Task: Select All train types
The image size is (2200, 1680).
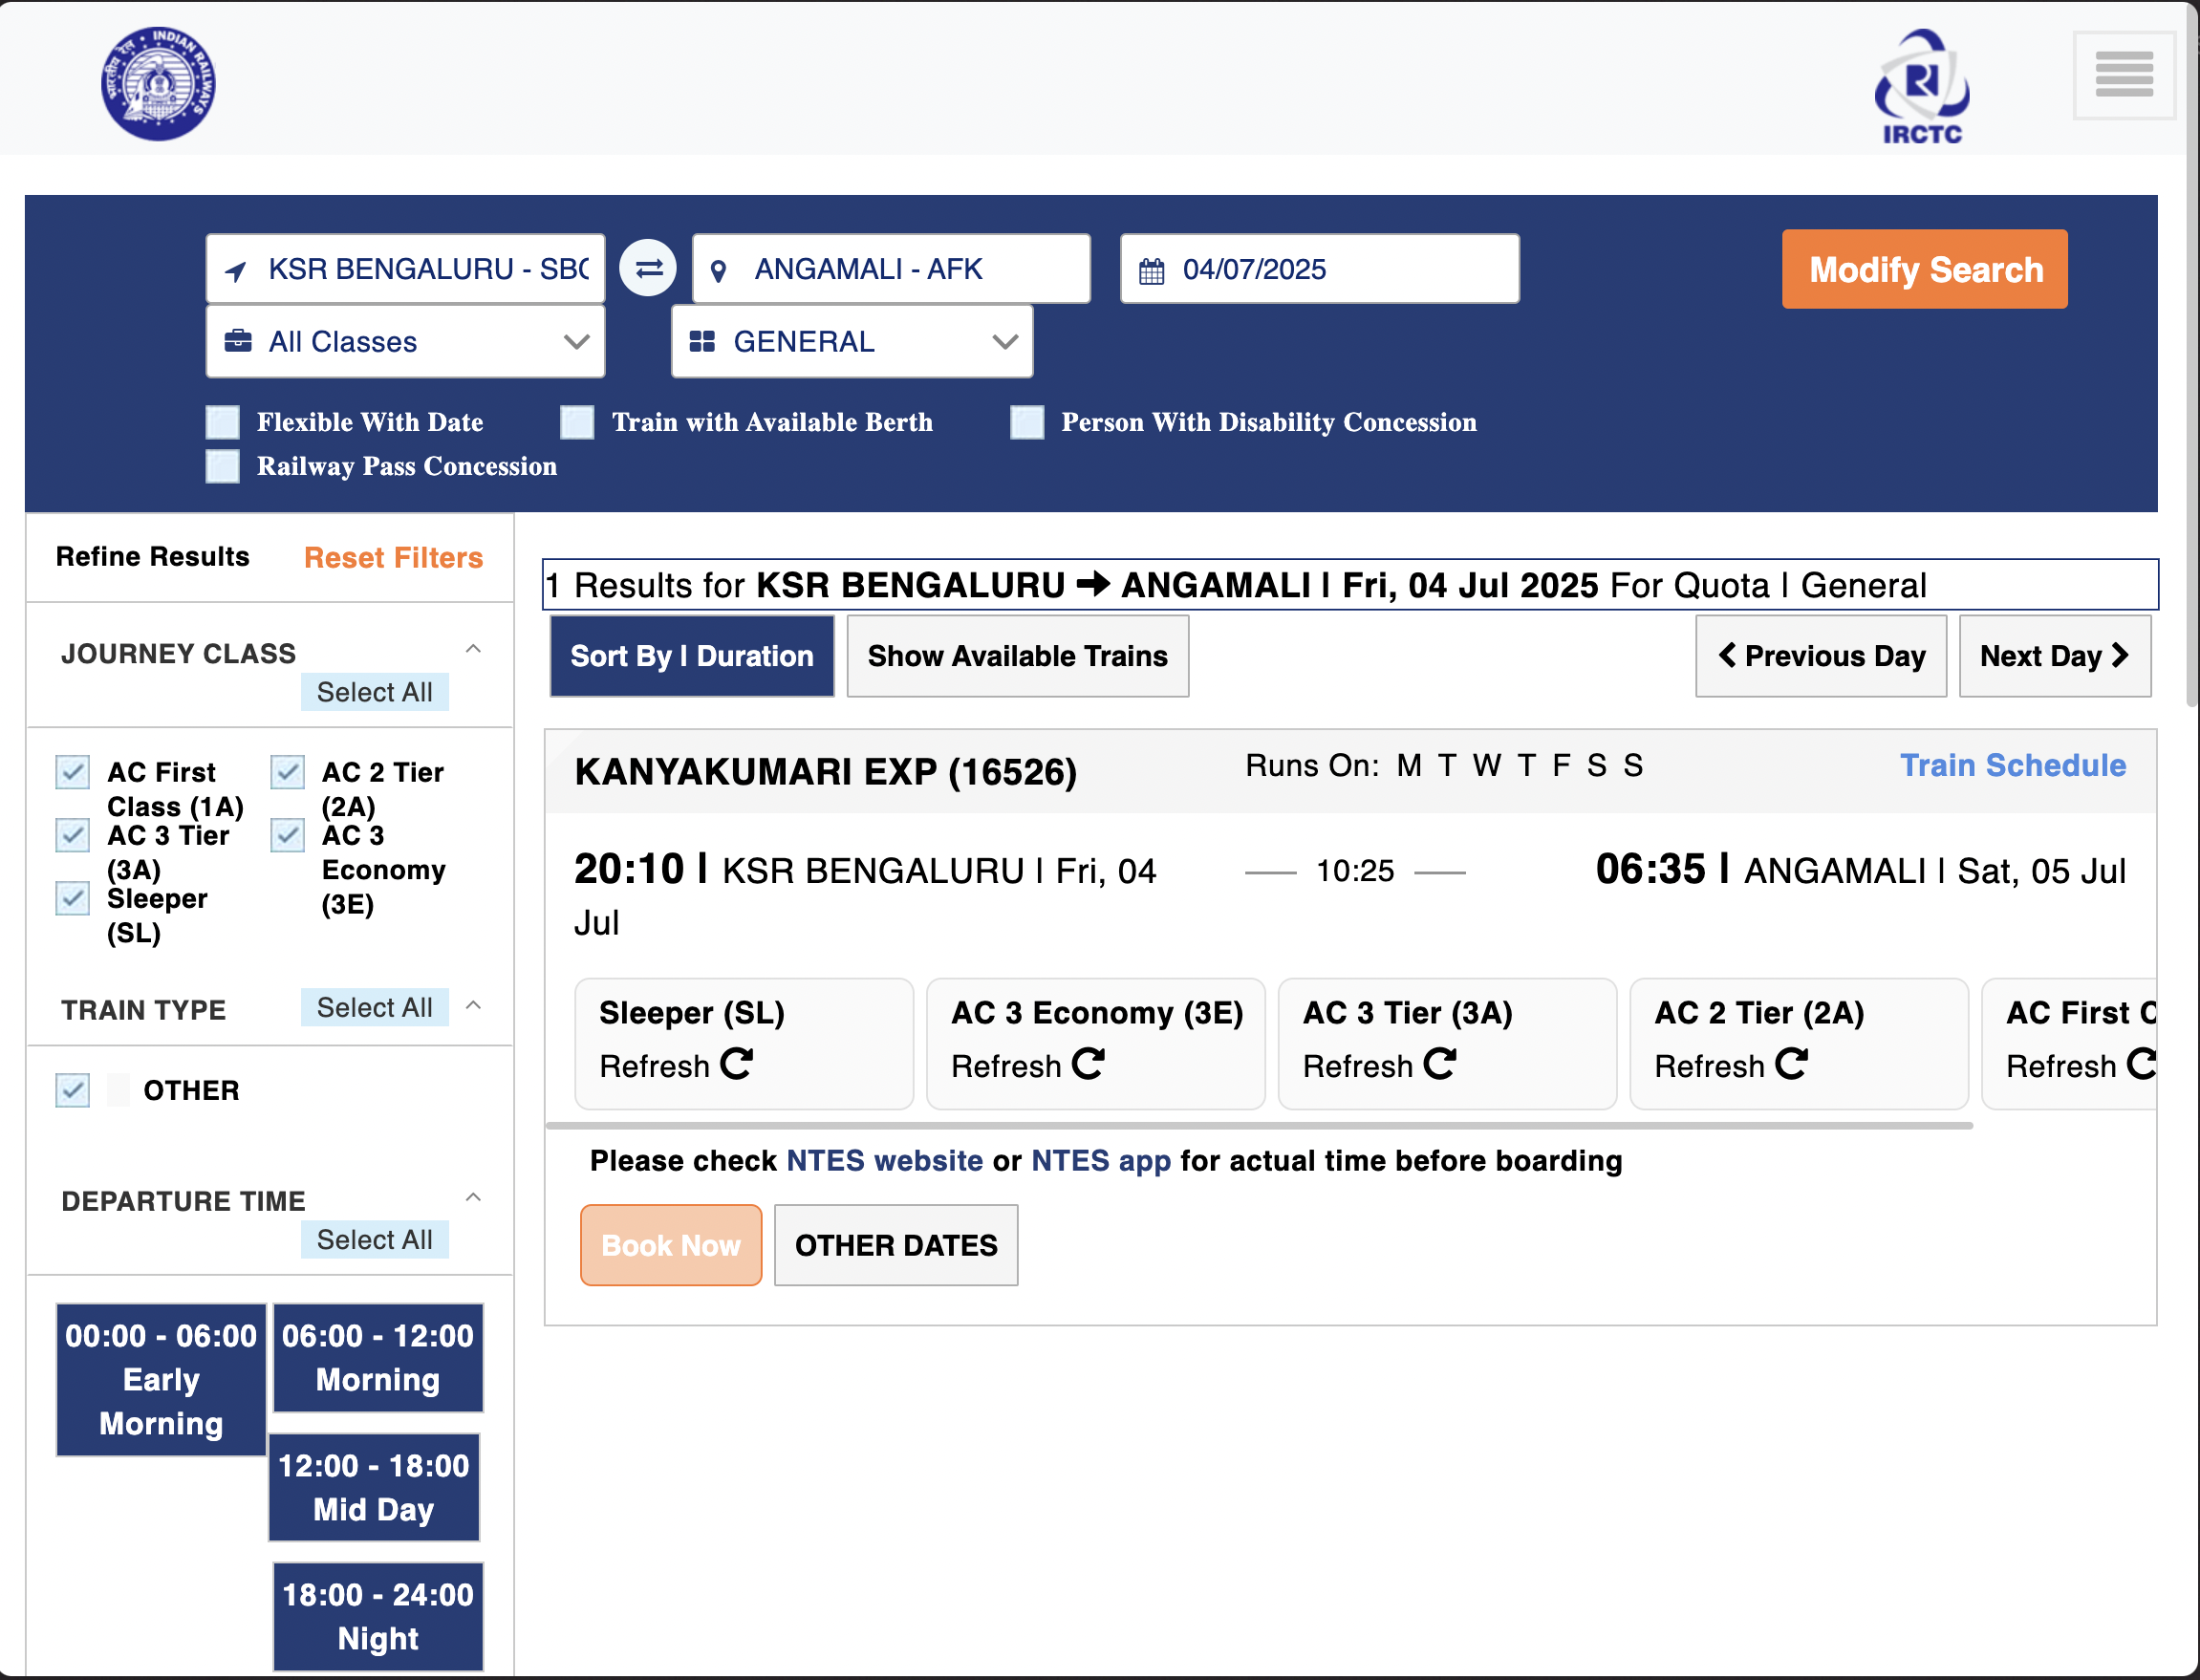Action: click(x=375, y=1007)
